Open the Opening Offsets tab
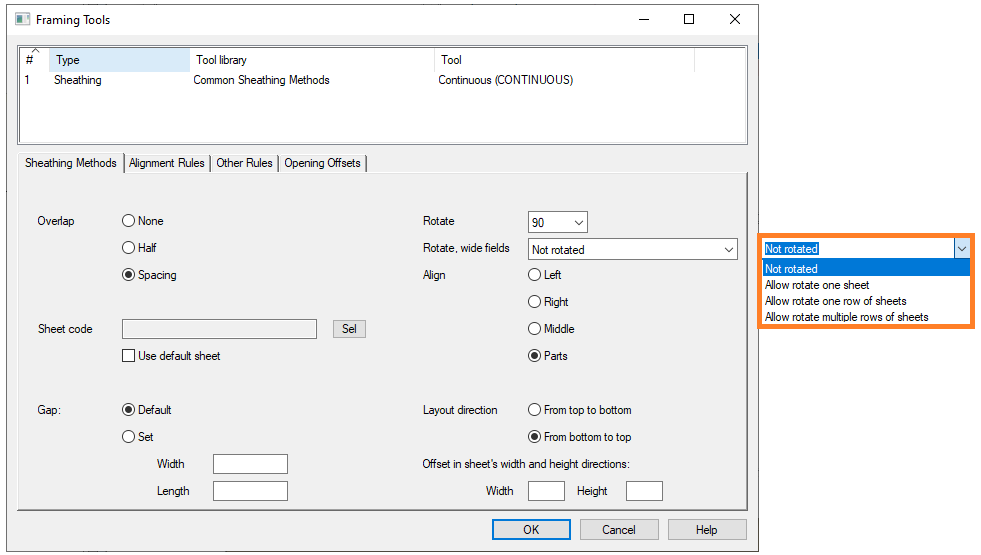Image resolution: width=981 pixels, height=555 pixels. point(322,163)
